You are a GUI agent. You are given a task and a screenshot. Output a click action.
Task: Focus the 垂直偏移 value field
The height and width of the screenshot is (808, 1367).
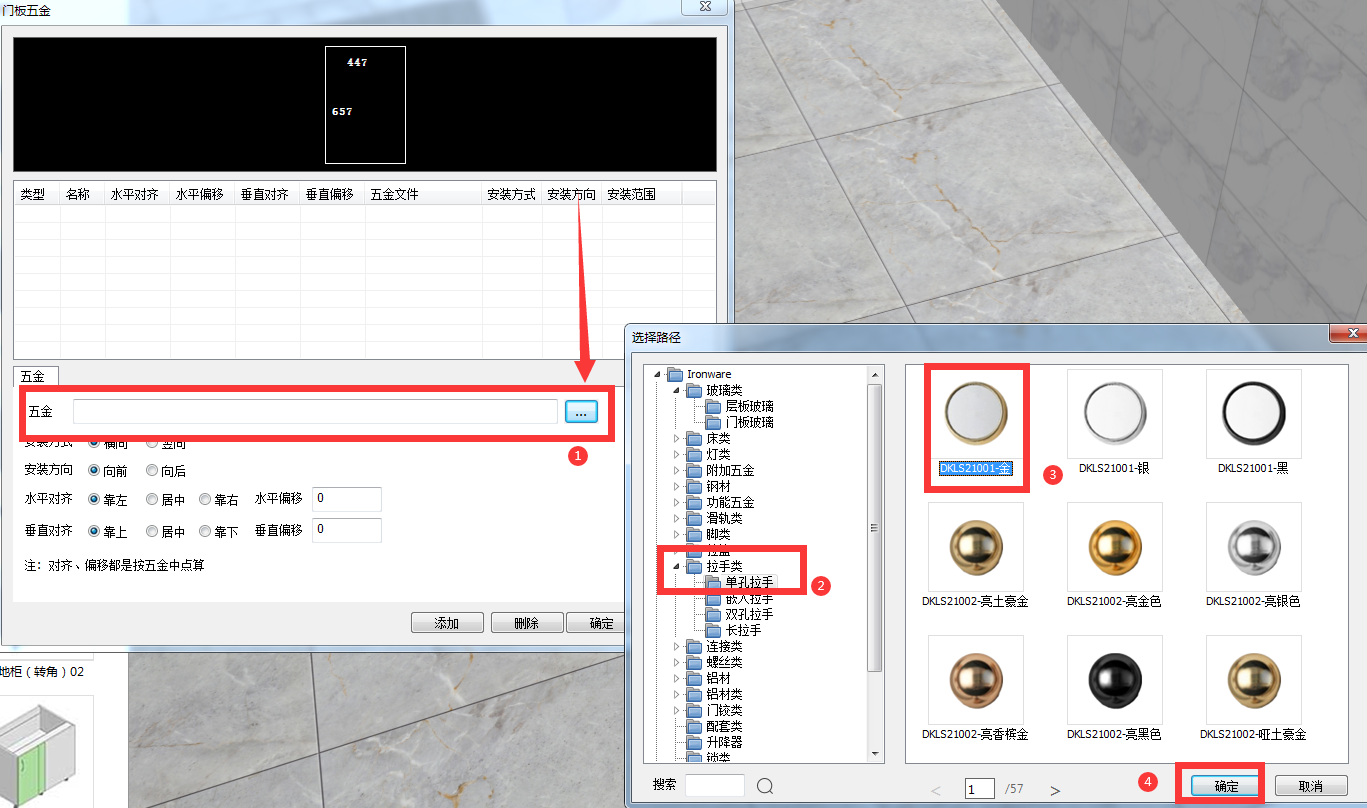[347, 531]
